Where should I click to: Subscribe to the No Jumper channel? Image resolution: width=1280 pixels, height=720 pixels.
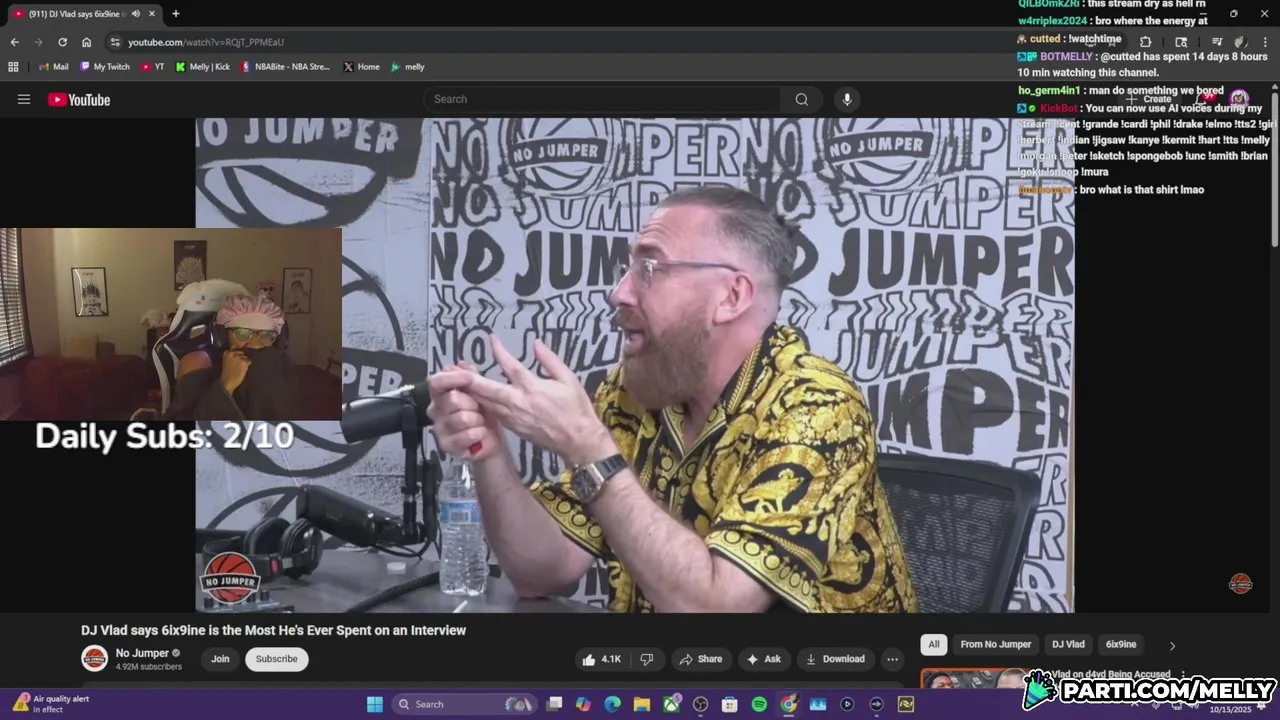(276, 659)
